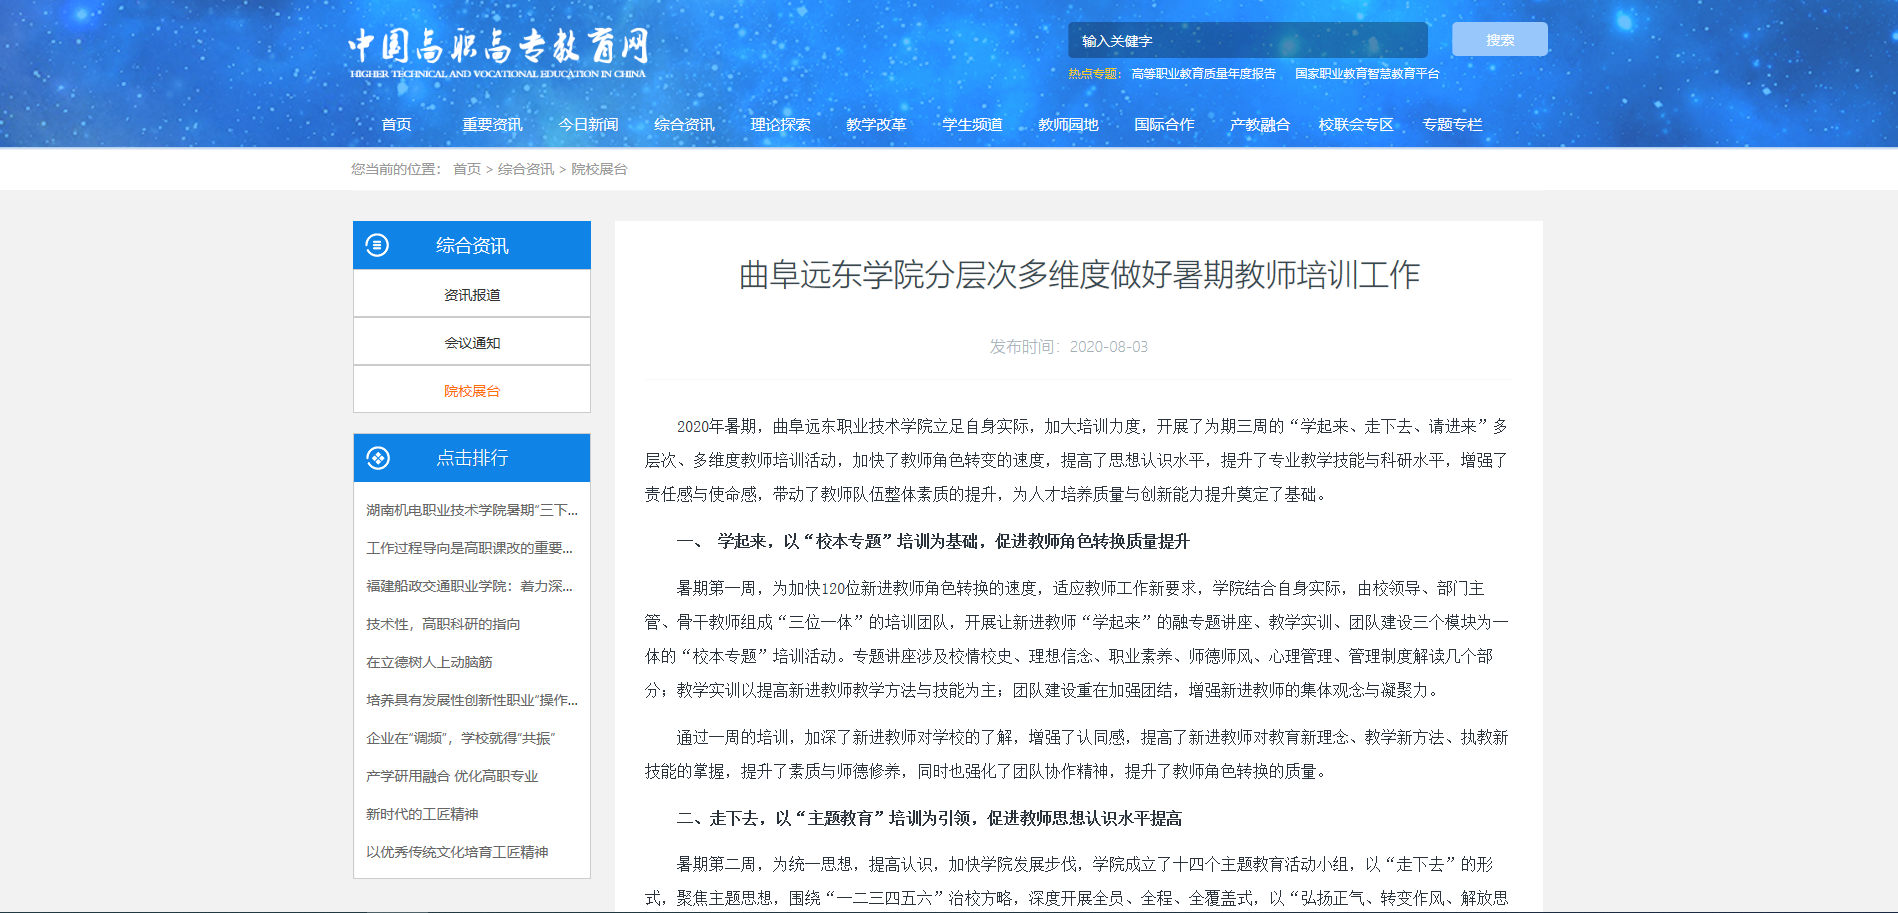This screenshot has height=913, width=1898.
Task: Click 院校展台 in the breadcrumb
Action: point(599,169)
